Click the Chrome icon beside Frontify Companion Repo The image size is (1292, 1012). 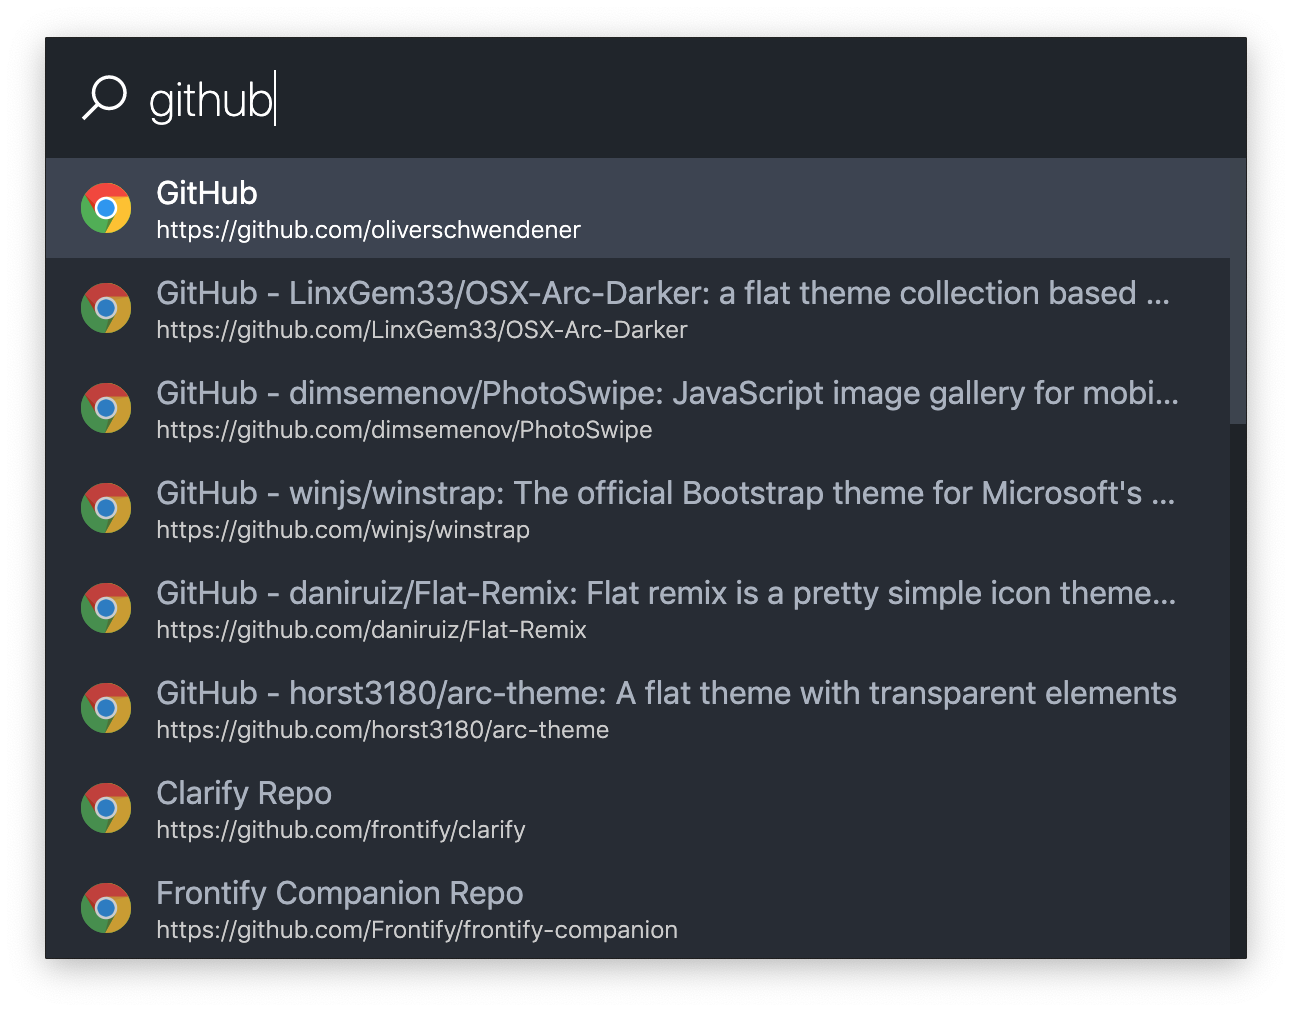[106, 908]
